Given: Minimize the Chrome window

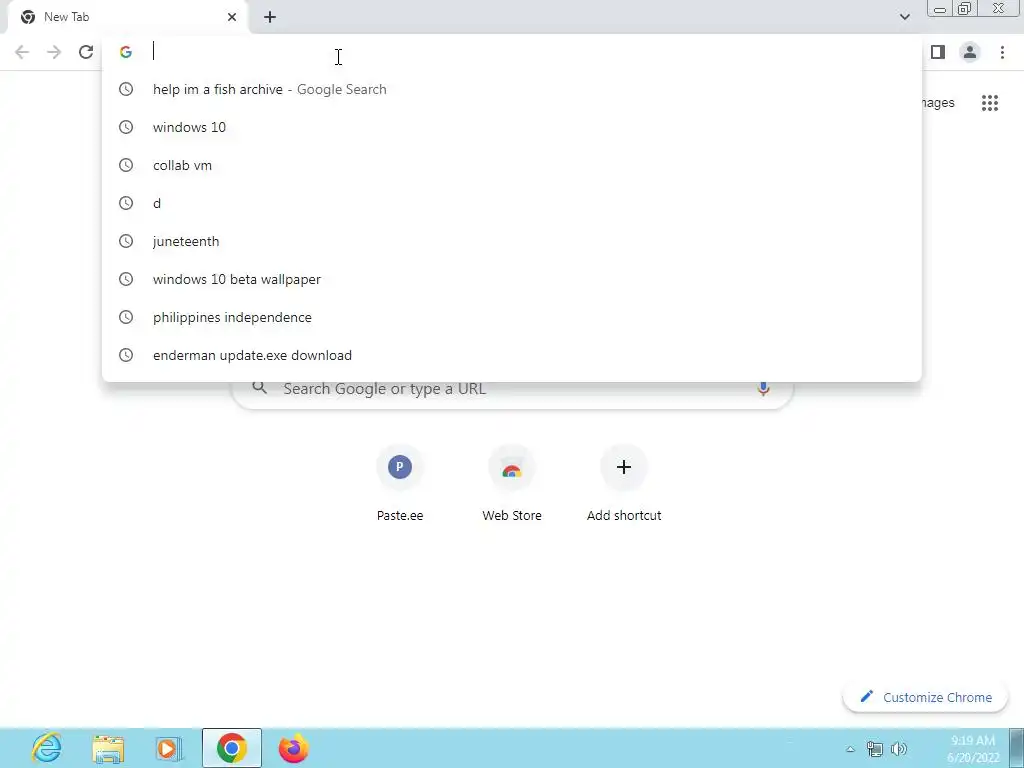Looking at the screenshot, I should [940, 9].
